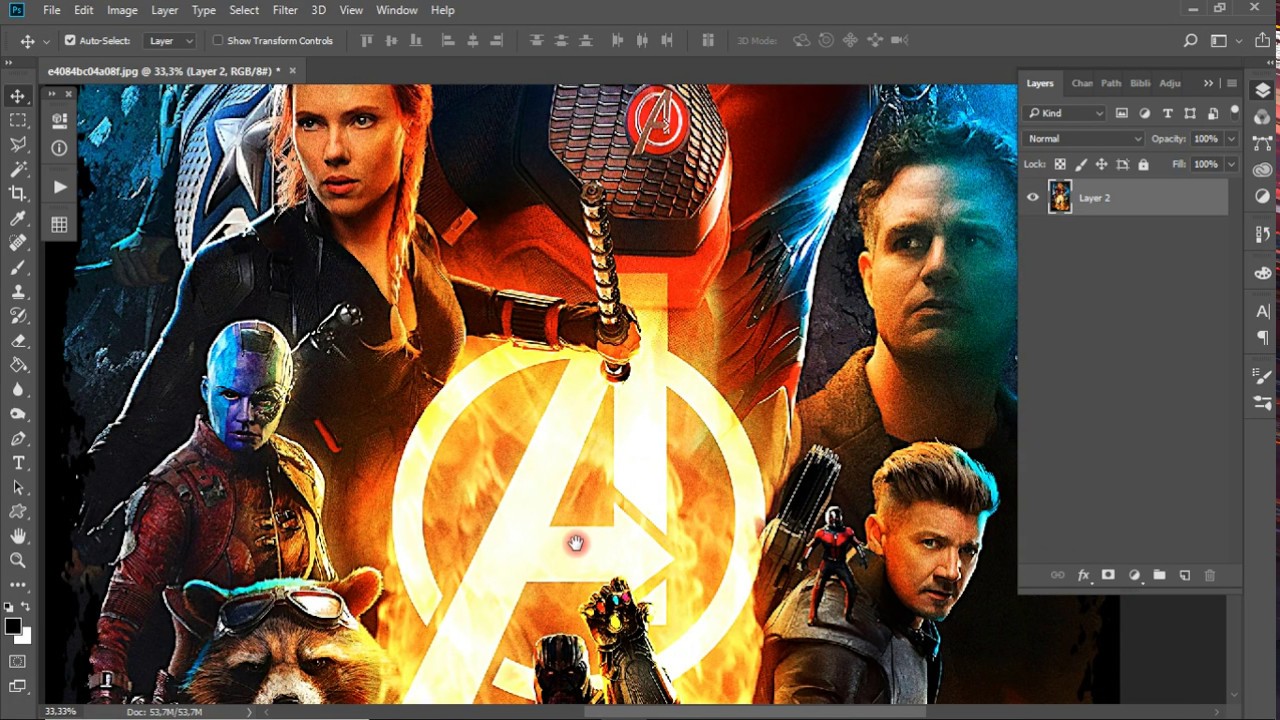Select the Eyedropper tool
The image size is (1280, 720).
pos(18,218)
